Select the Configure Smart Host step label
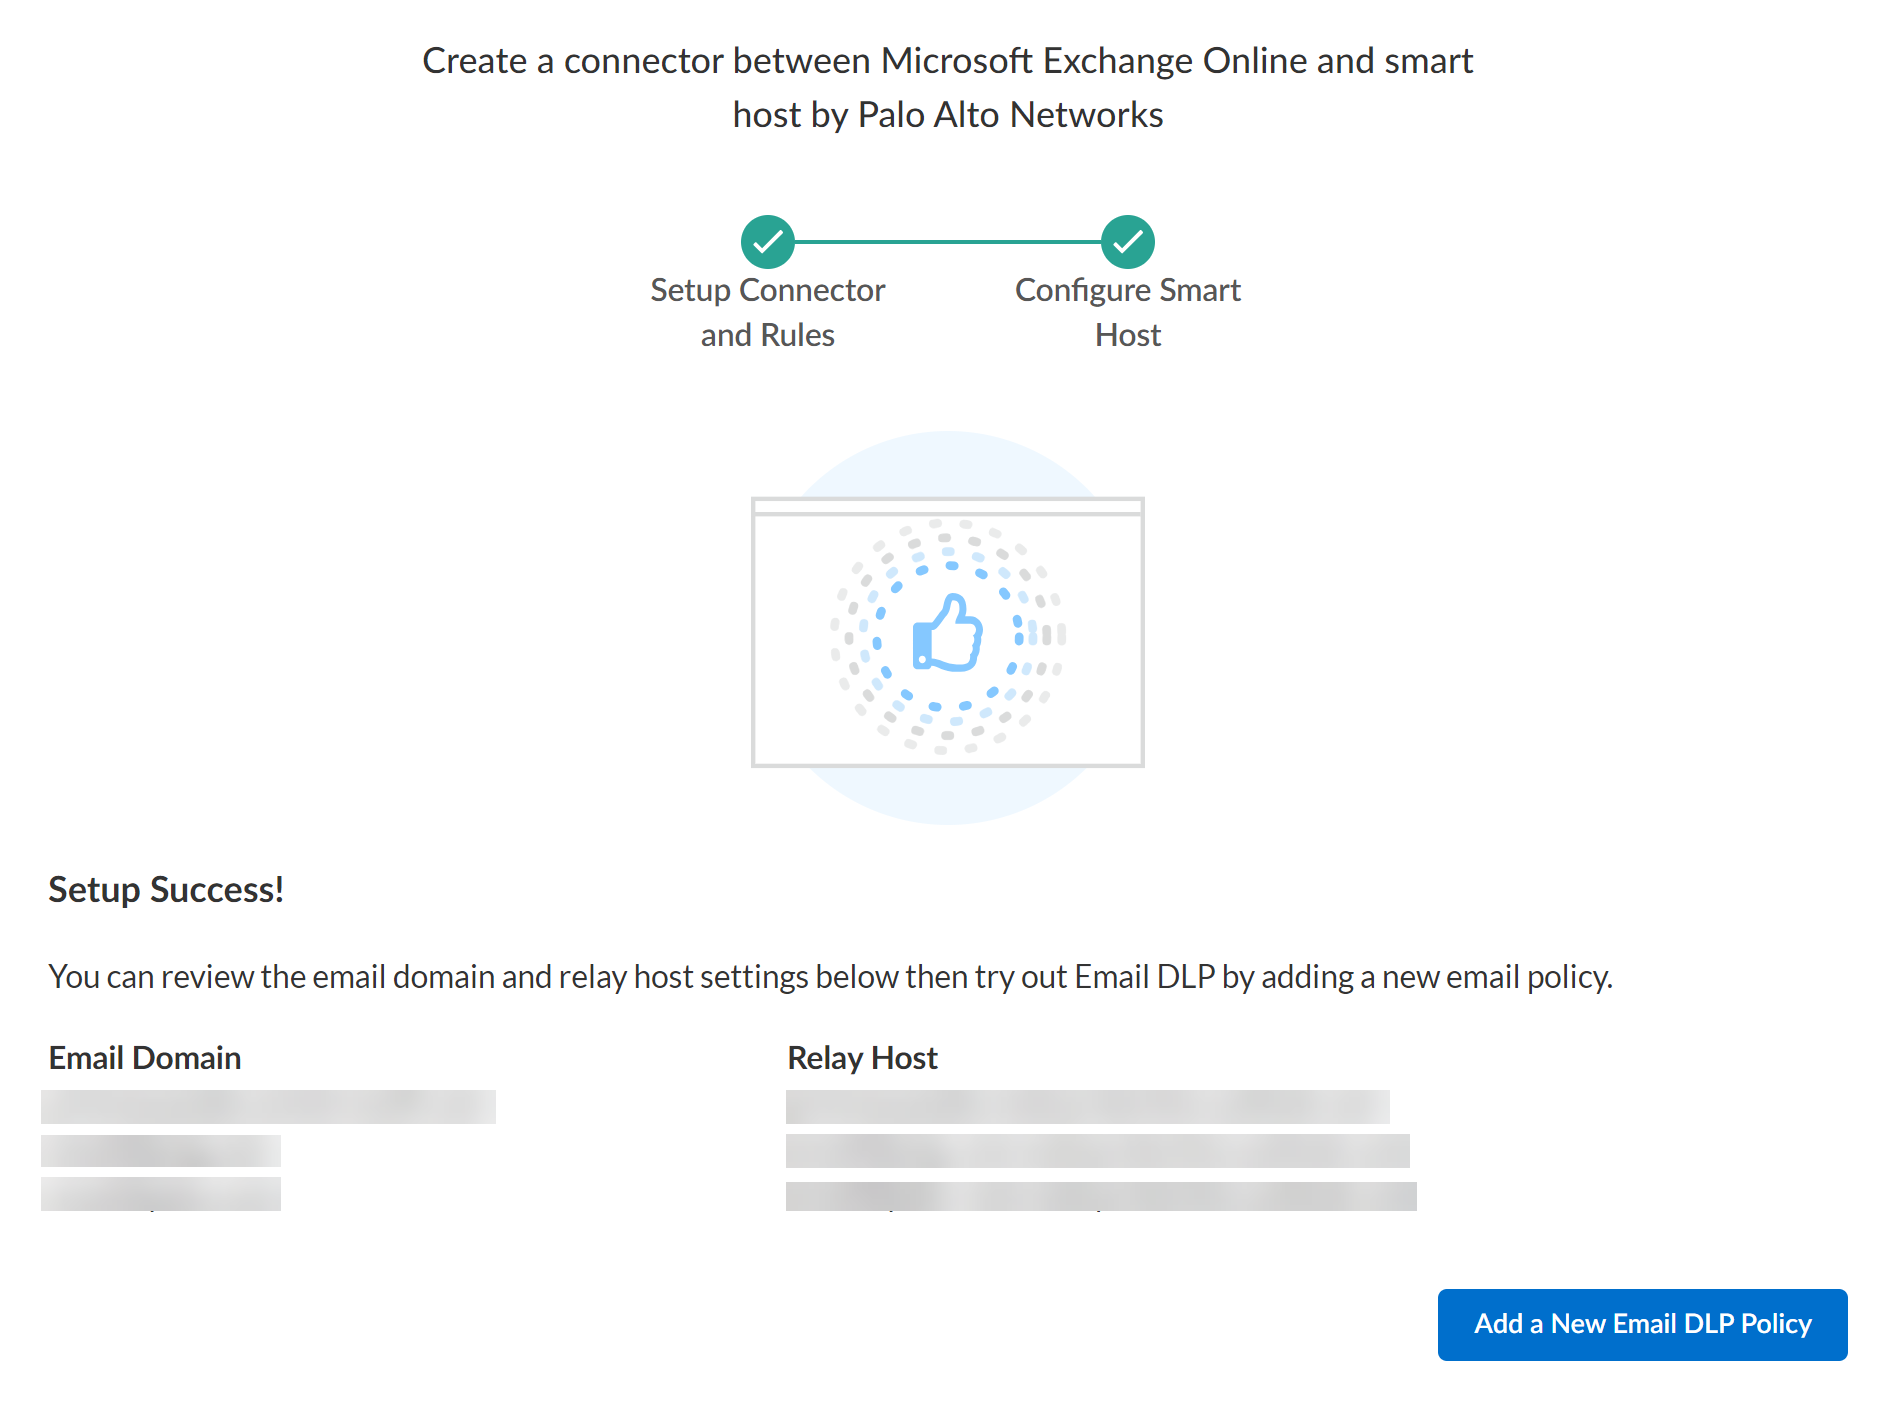Image resolution: width=1887 pixels, height=1403 pixels. [x=1127, y=312]
